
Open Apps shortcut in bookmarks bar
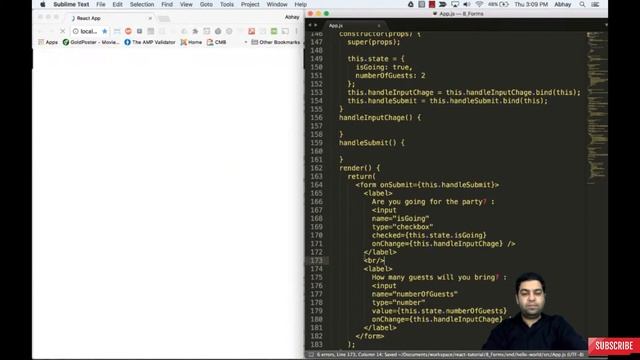pos(48,42)
